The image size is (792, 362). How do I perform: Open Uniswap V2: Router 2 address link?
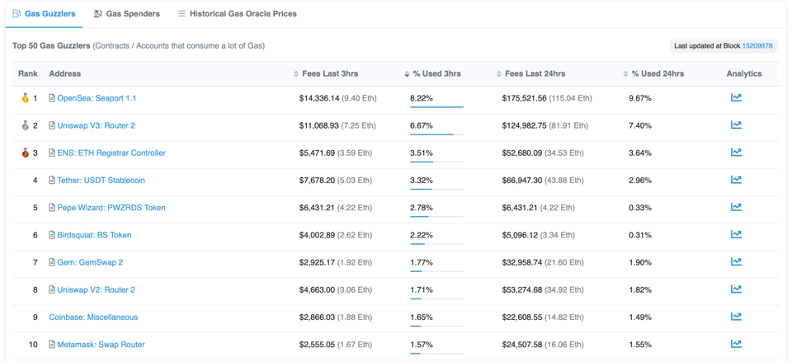click(96, 290)
